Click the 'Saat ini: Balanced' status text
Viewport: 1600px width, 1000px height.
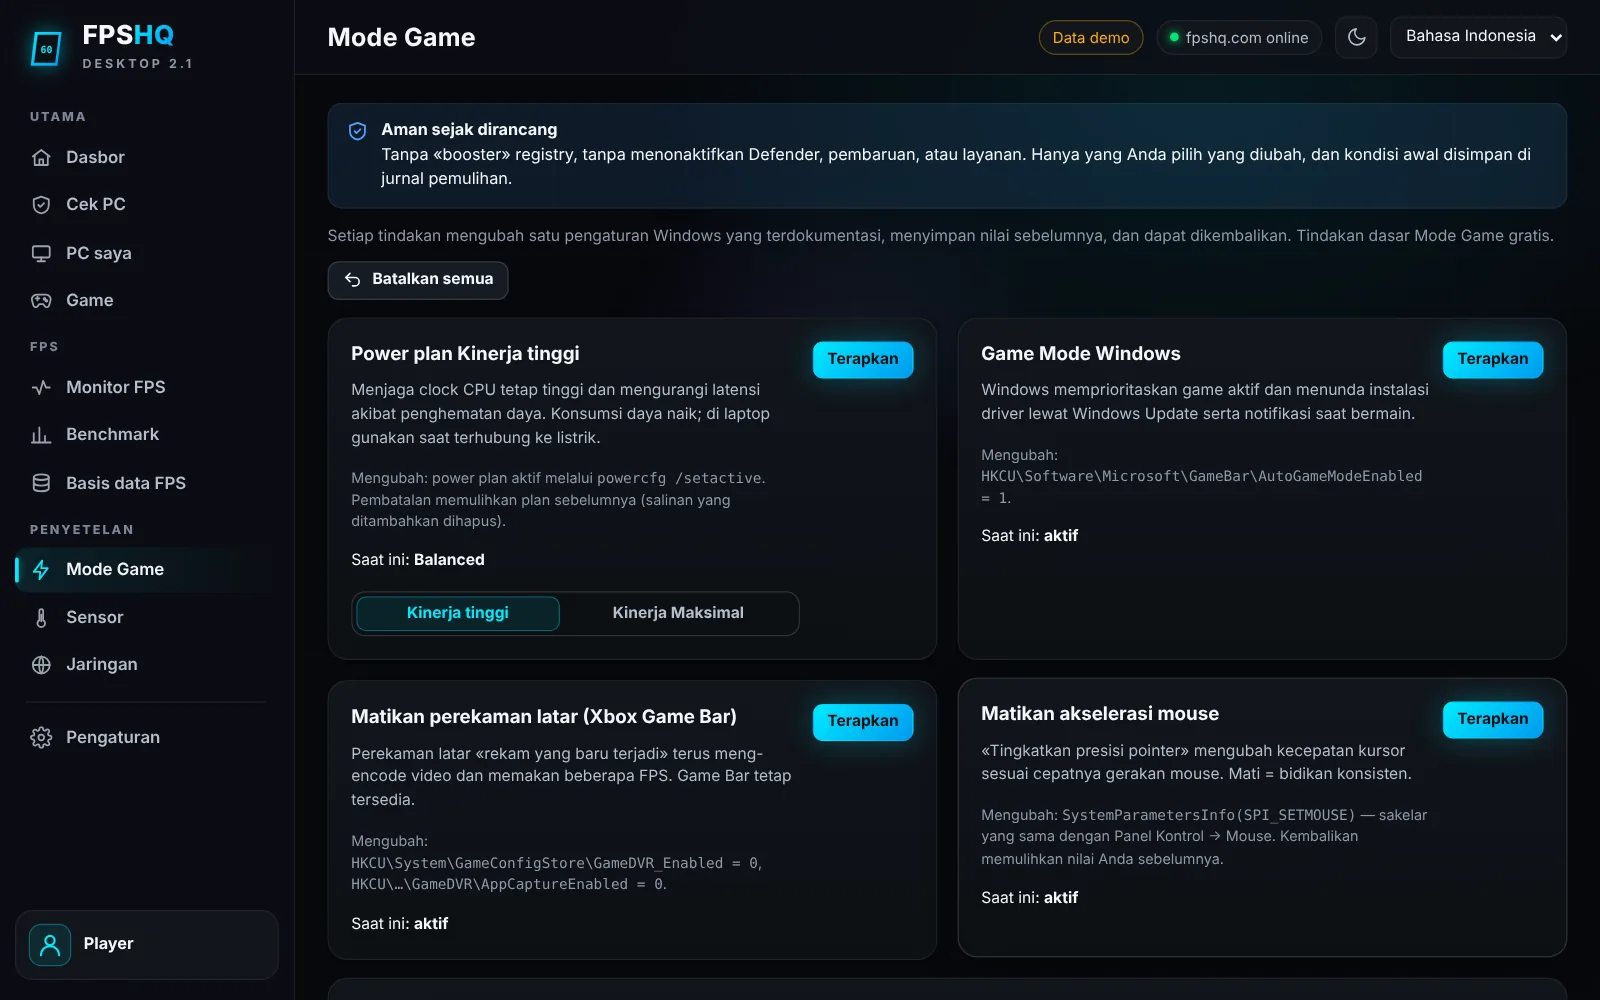click(418, 560)
